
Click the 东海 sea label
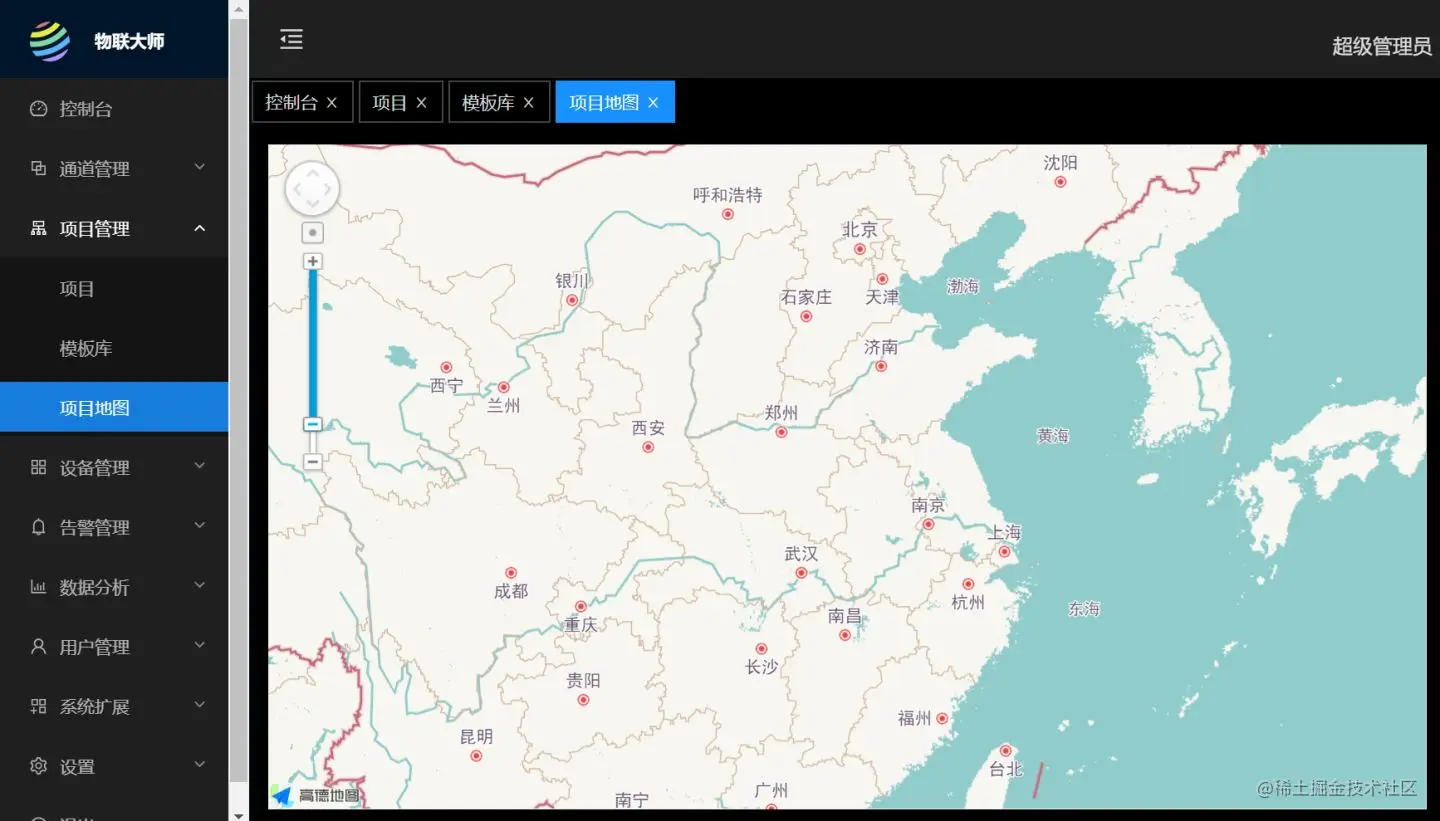coord(1084,609)
